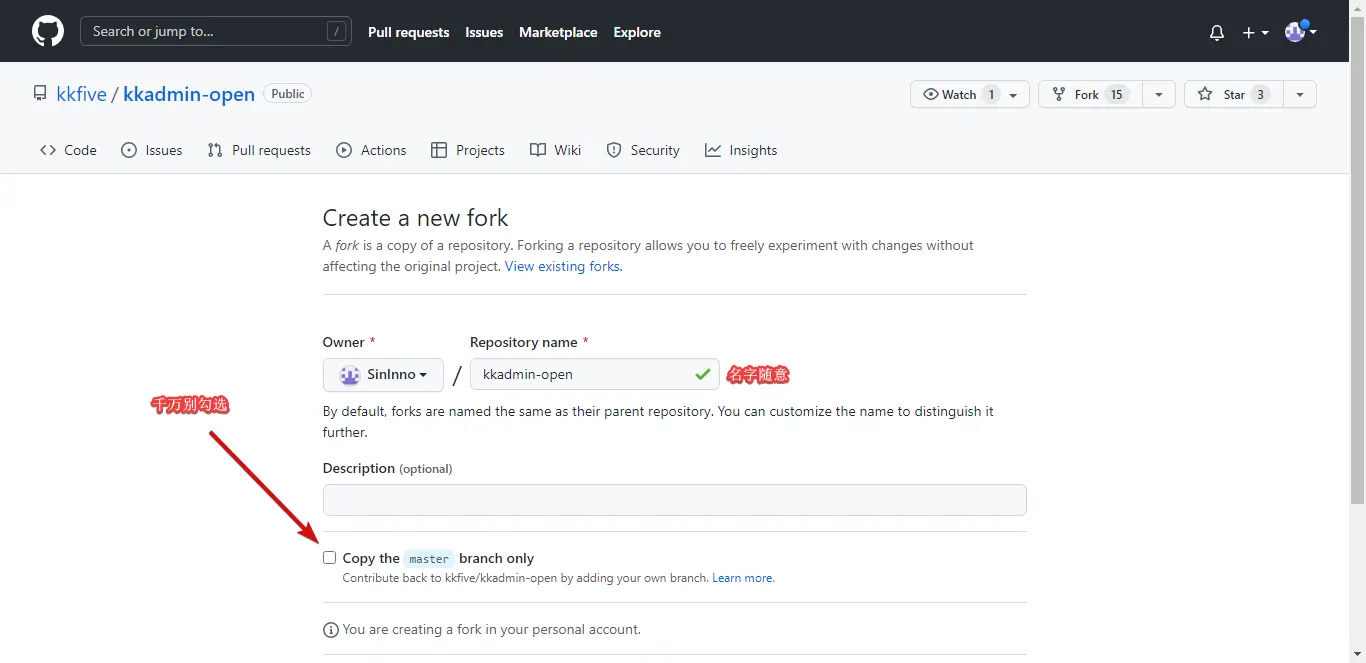Image resolution: width=1366 pixels, height=663 pixels.
Task: Click the Fork button showing 15
Action: click(1090, 94)
